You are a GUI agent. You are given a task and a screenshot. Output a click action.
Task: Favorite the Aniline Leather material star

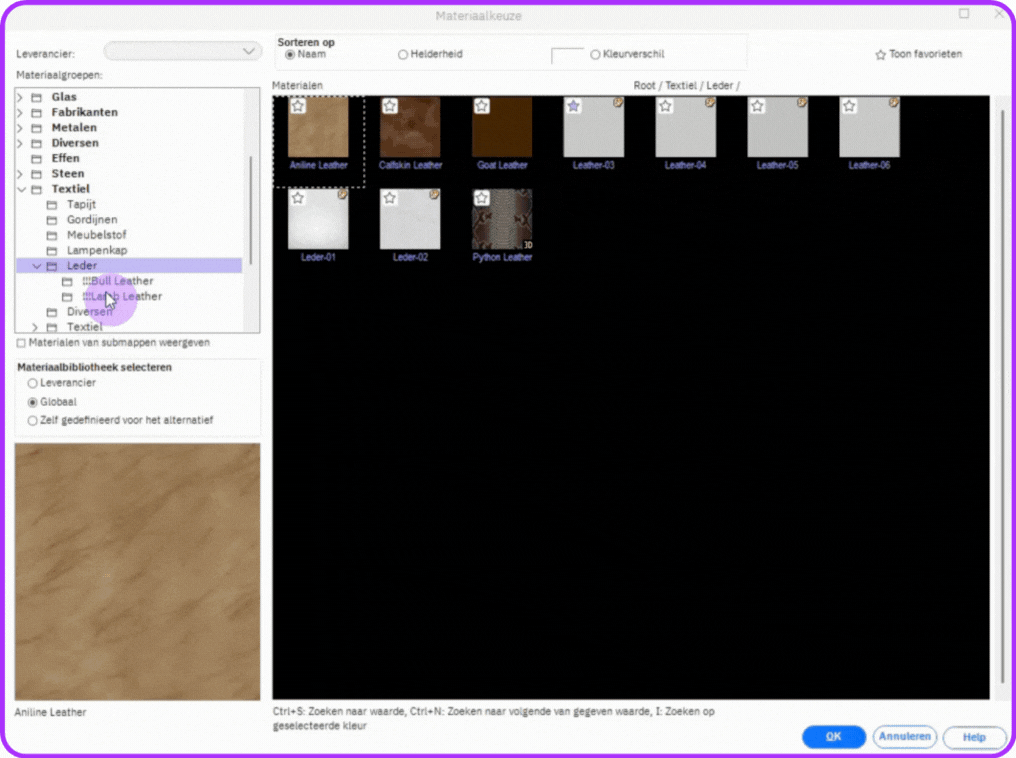coord(298,106)
